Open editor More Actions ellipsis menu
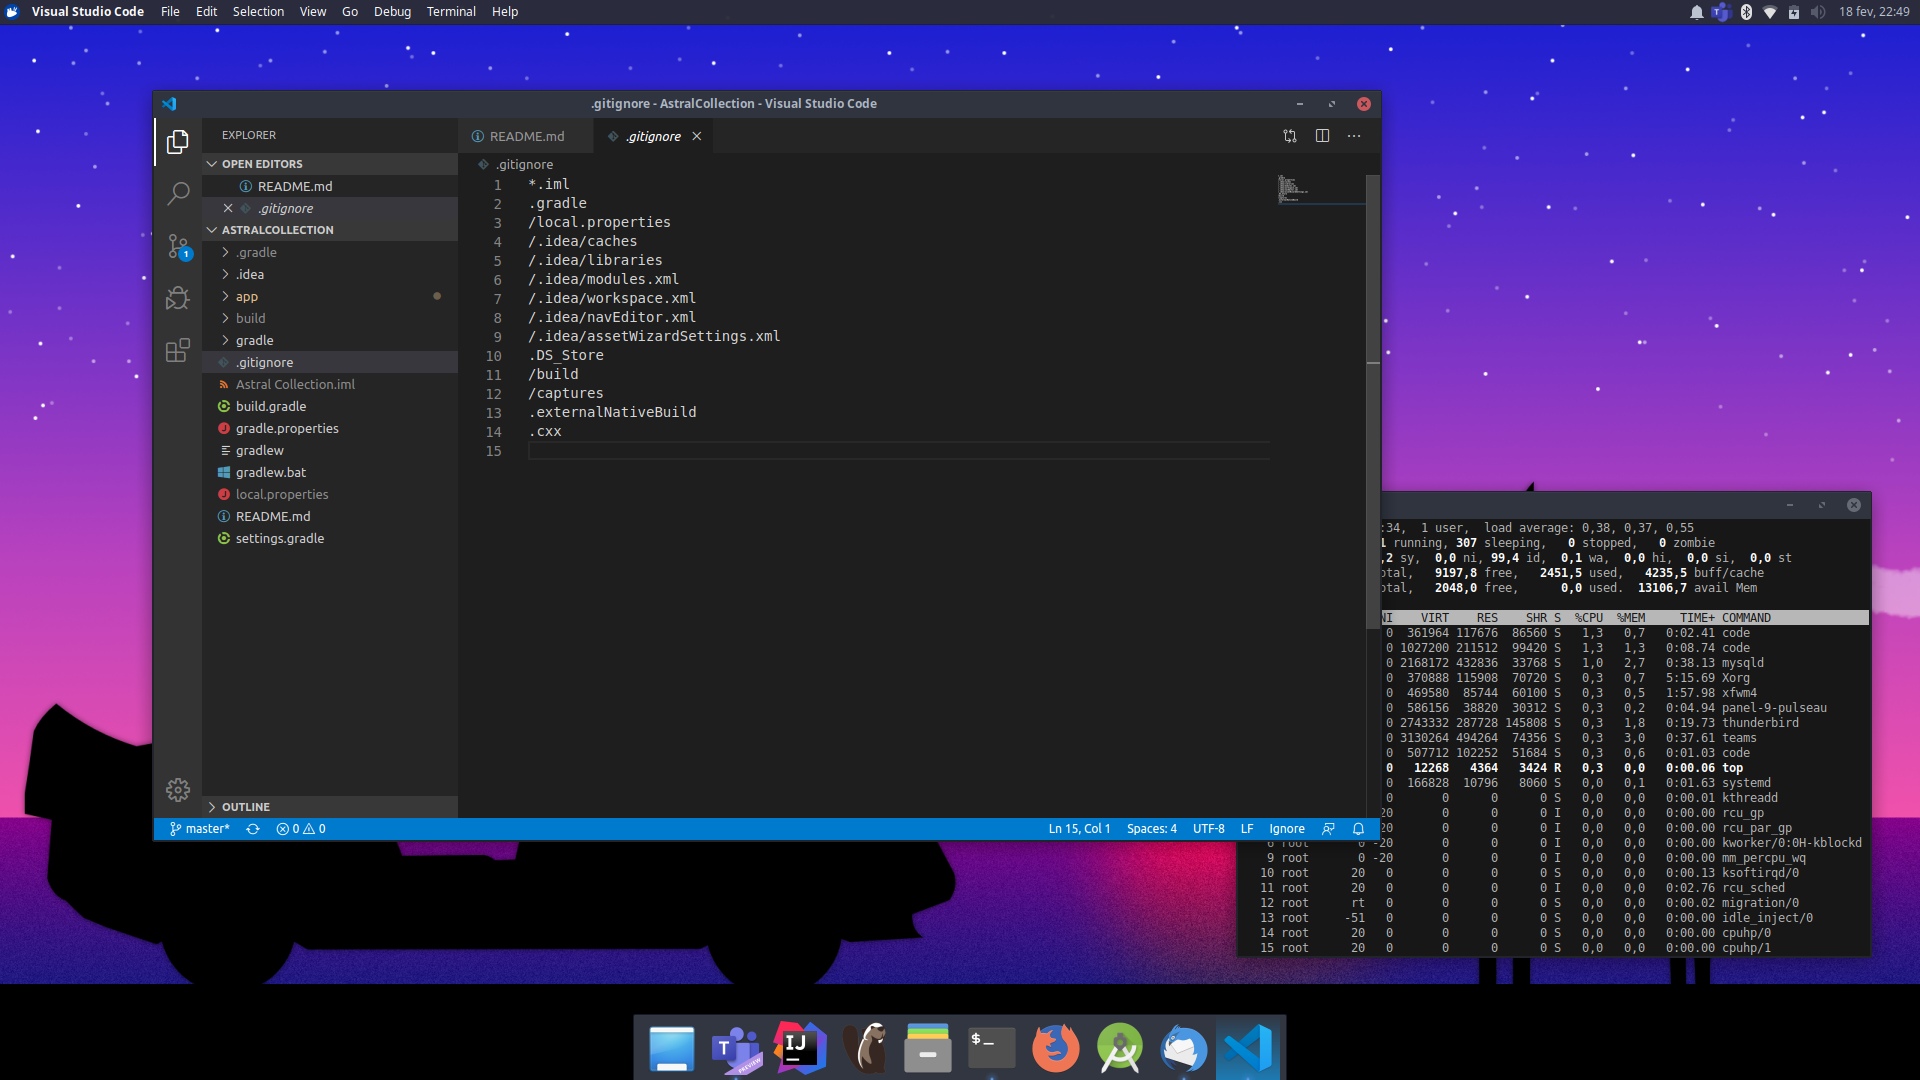1920x1080 pixels. tap(1354, 136)
